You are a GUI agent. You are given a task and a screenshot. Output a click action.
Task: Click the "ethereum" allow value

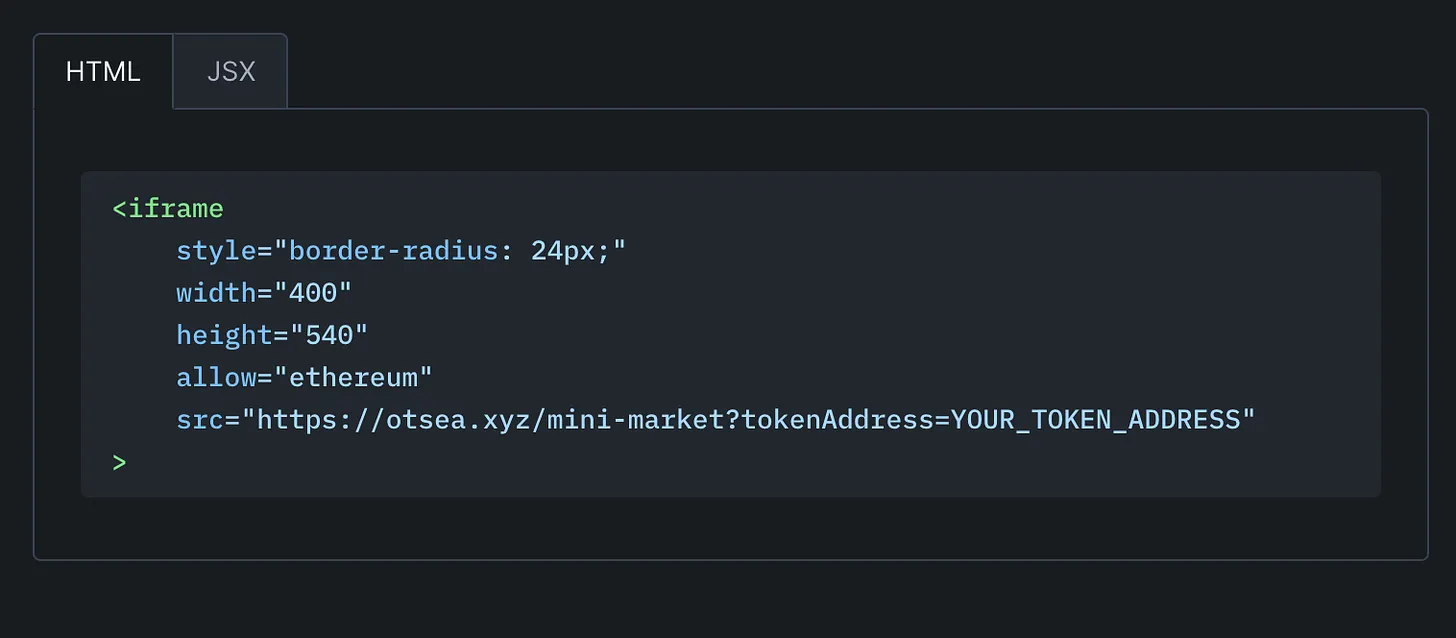click(x=353, y=377)
